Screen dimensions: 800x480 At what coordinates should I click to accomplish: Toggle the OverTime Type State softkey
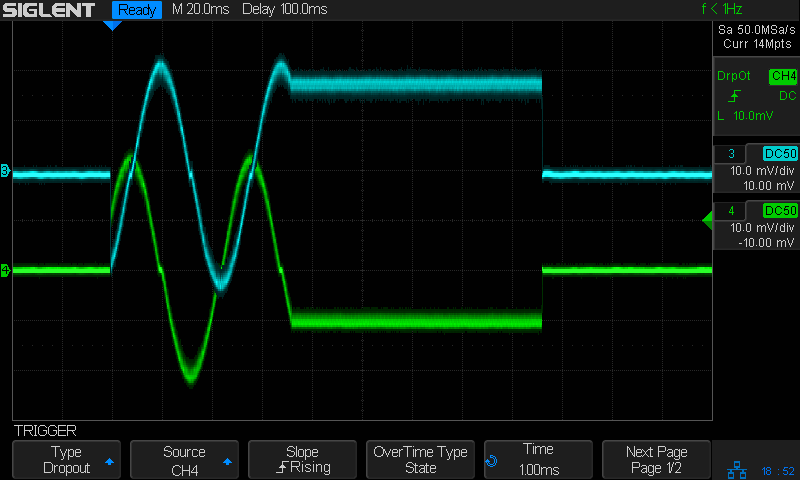[420, 460]
